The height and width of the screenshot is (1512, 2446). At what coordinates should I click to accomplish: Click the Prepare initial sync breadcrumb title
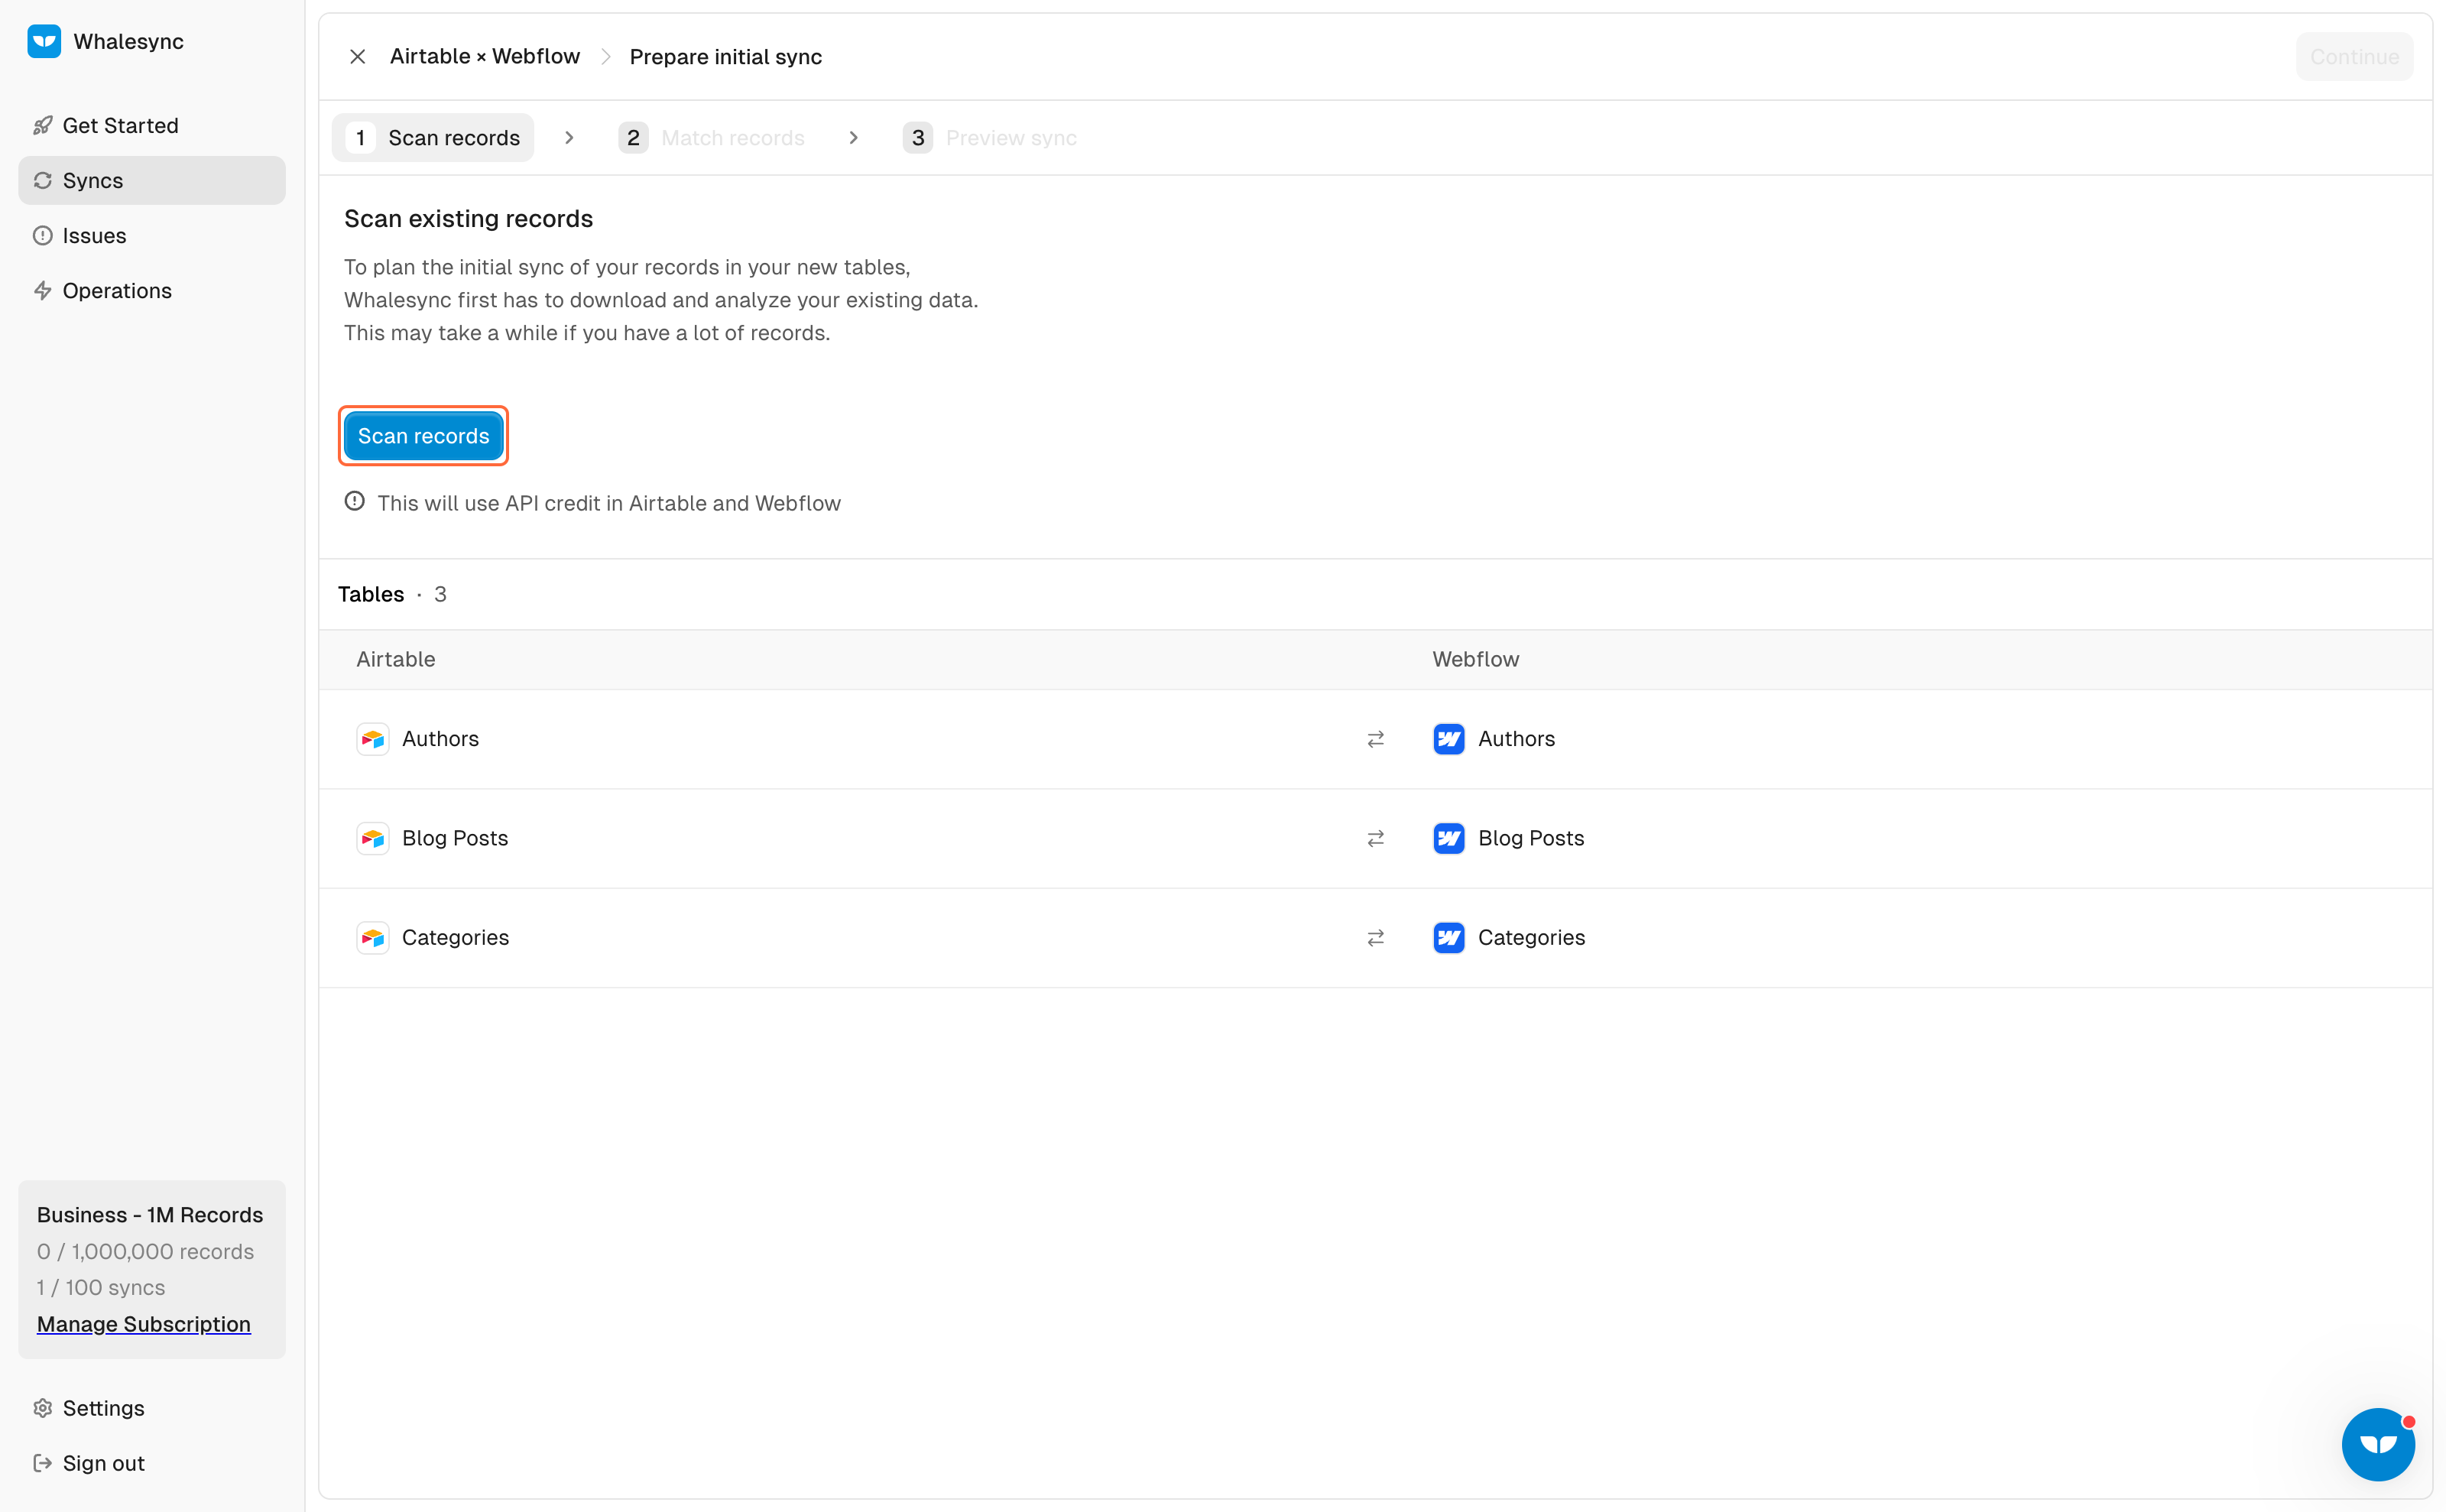(725, 56)
